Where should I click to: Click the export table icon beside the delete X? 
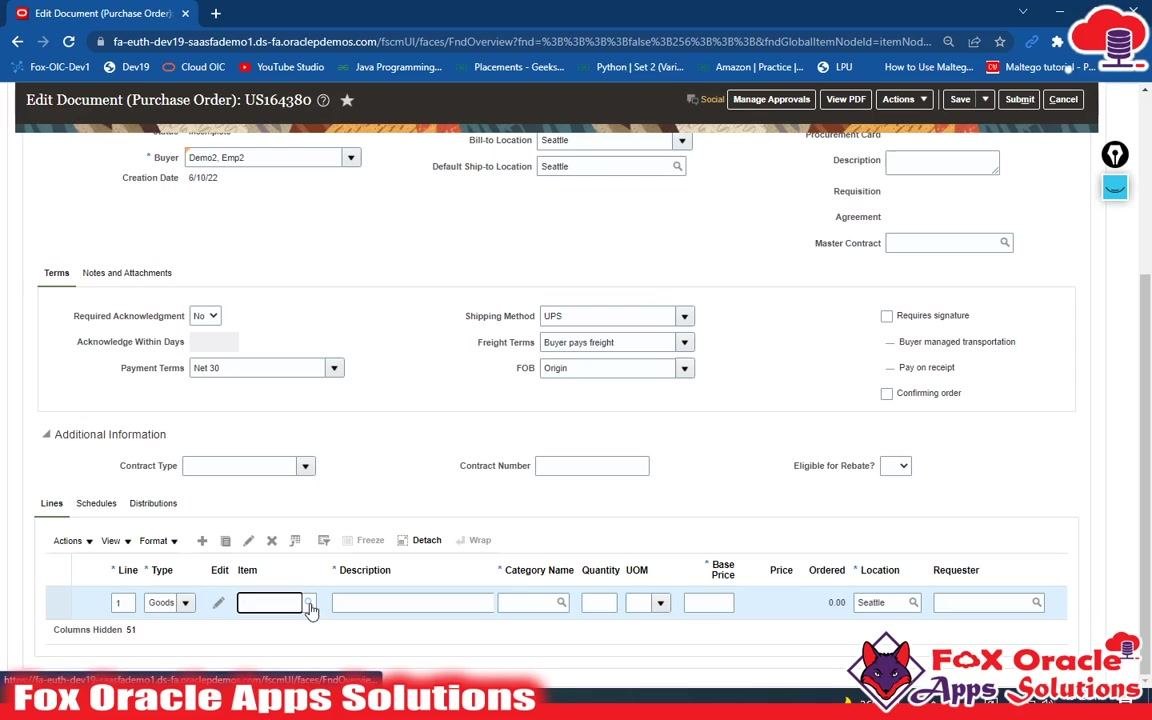[295, 541]
